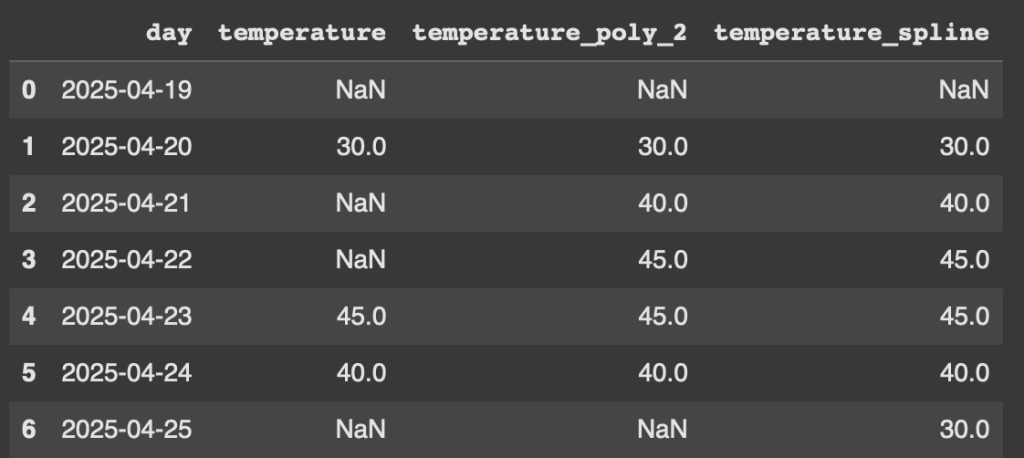The image size is (1024, 458).
Task: Click the temperature_poly_2 column header
Action: point(550,33)
